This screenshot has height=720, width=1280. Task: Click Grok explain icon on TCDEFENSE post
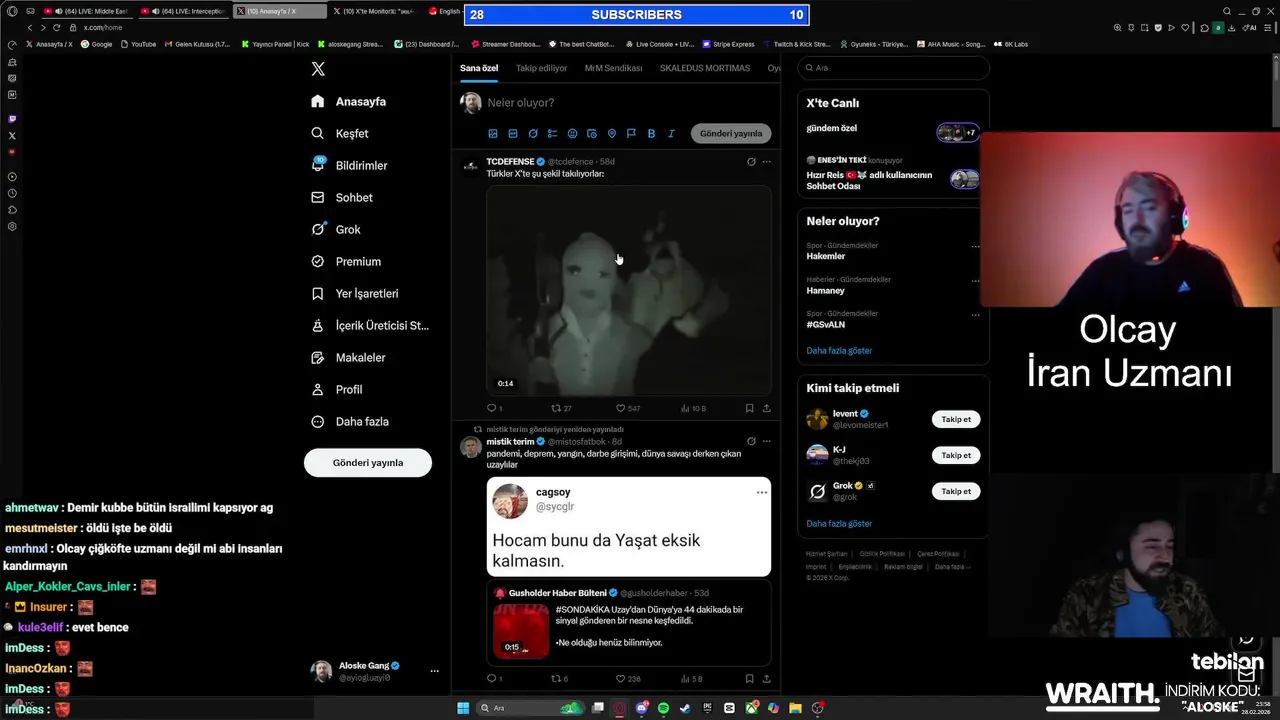[x=751, y=161]
